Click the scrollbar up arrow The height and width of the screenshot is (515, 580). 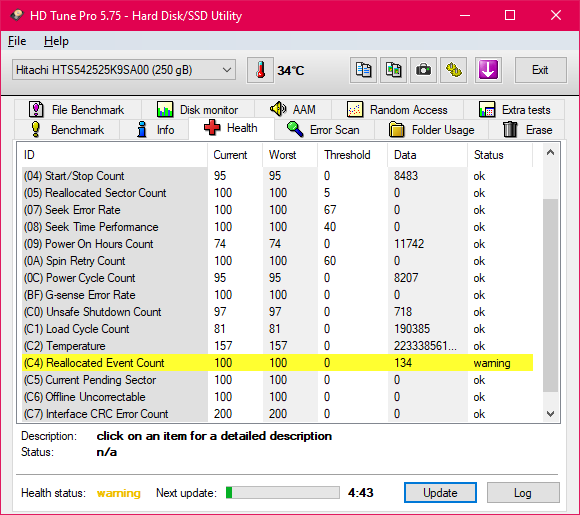[x=550, y=152]
